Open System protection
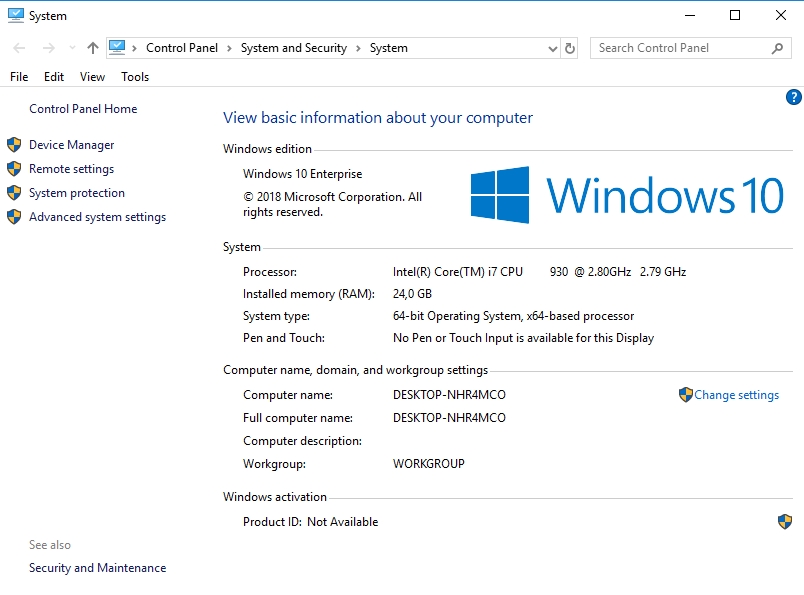804x595 pixels. click(77, 193)
